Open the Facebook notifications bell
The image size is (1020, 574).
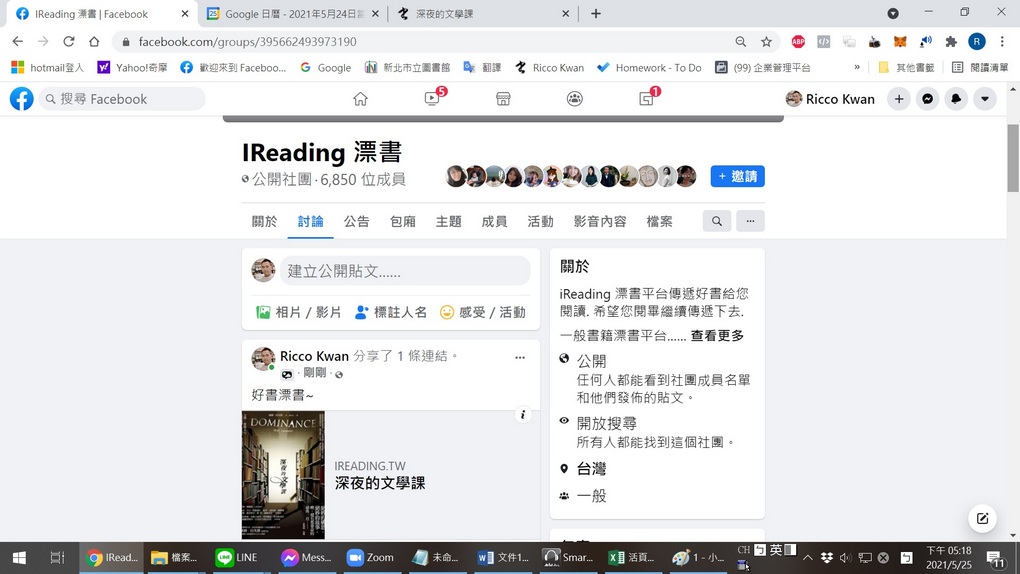point(956,99)
